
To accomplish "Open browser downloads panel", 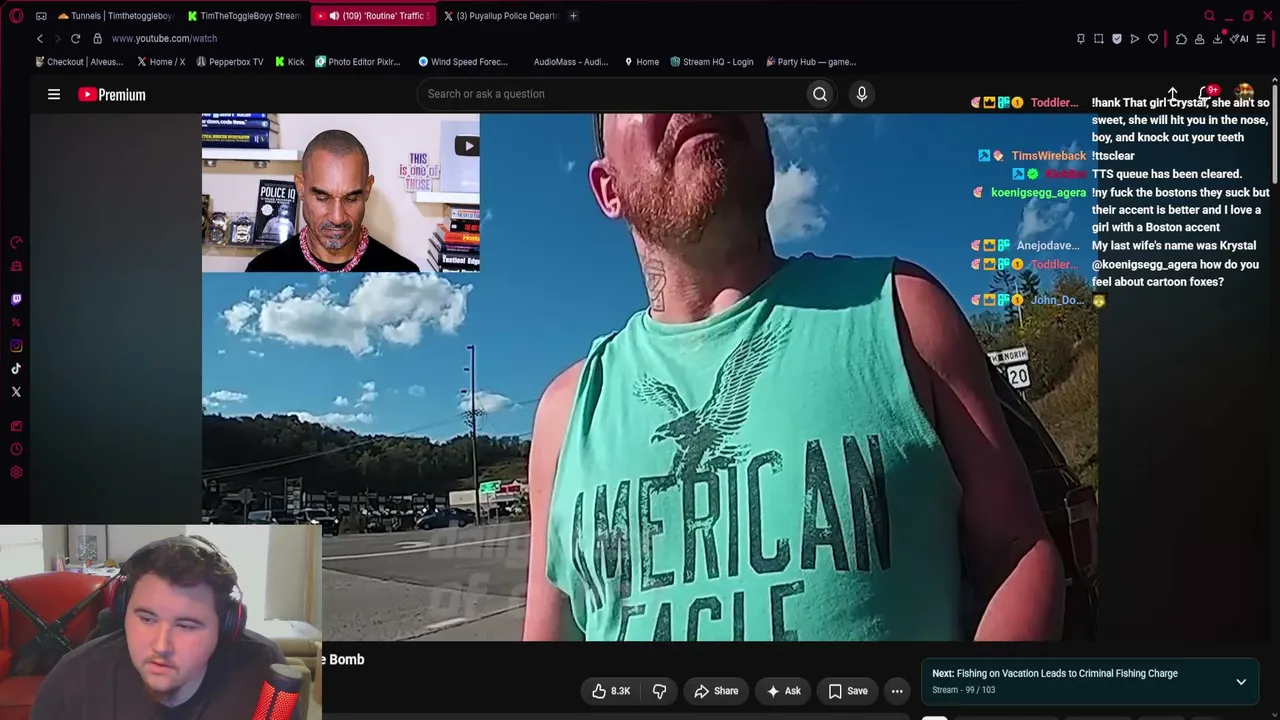I will coord(1218,39).
